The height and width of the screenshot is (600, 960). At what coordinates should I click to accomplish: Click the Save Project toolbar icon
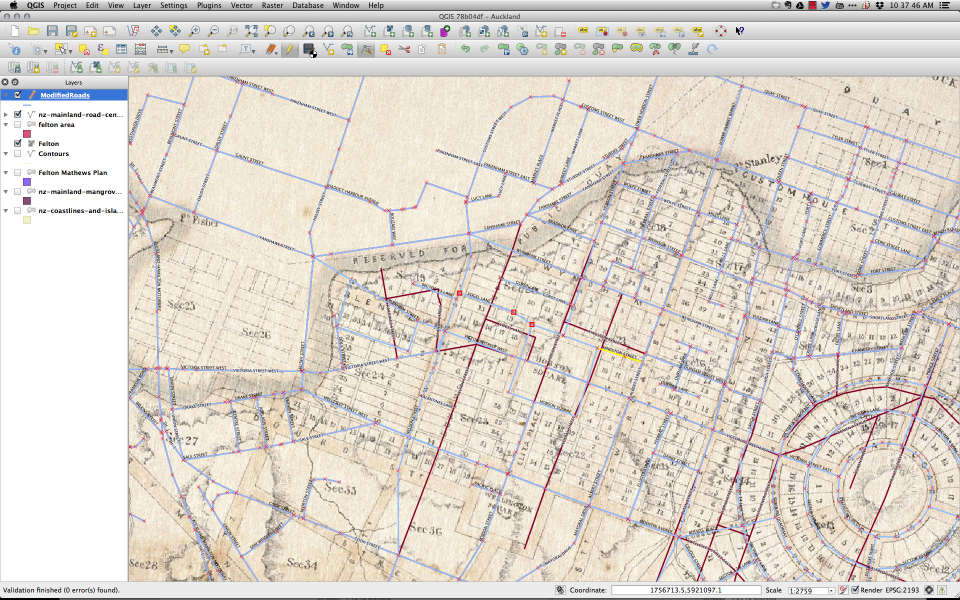[x=52, y=32]
